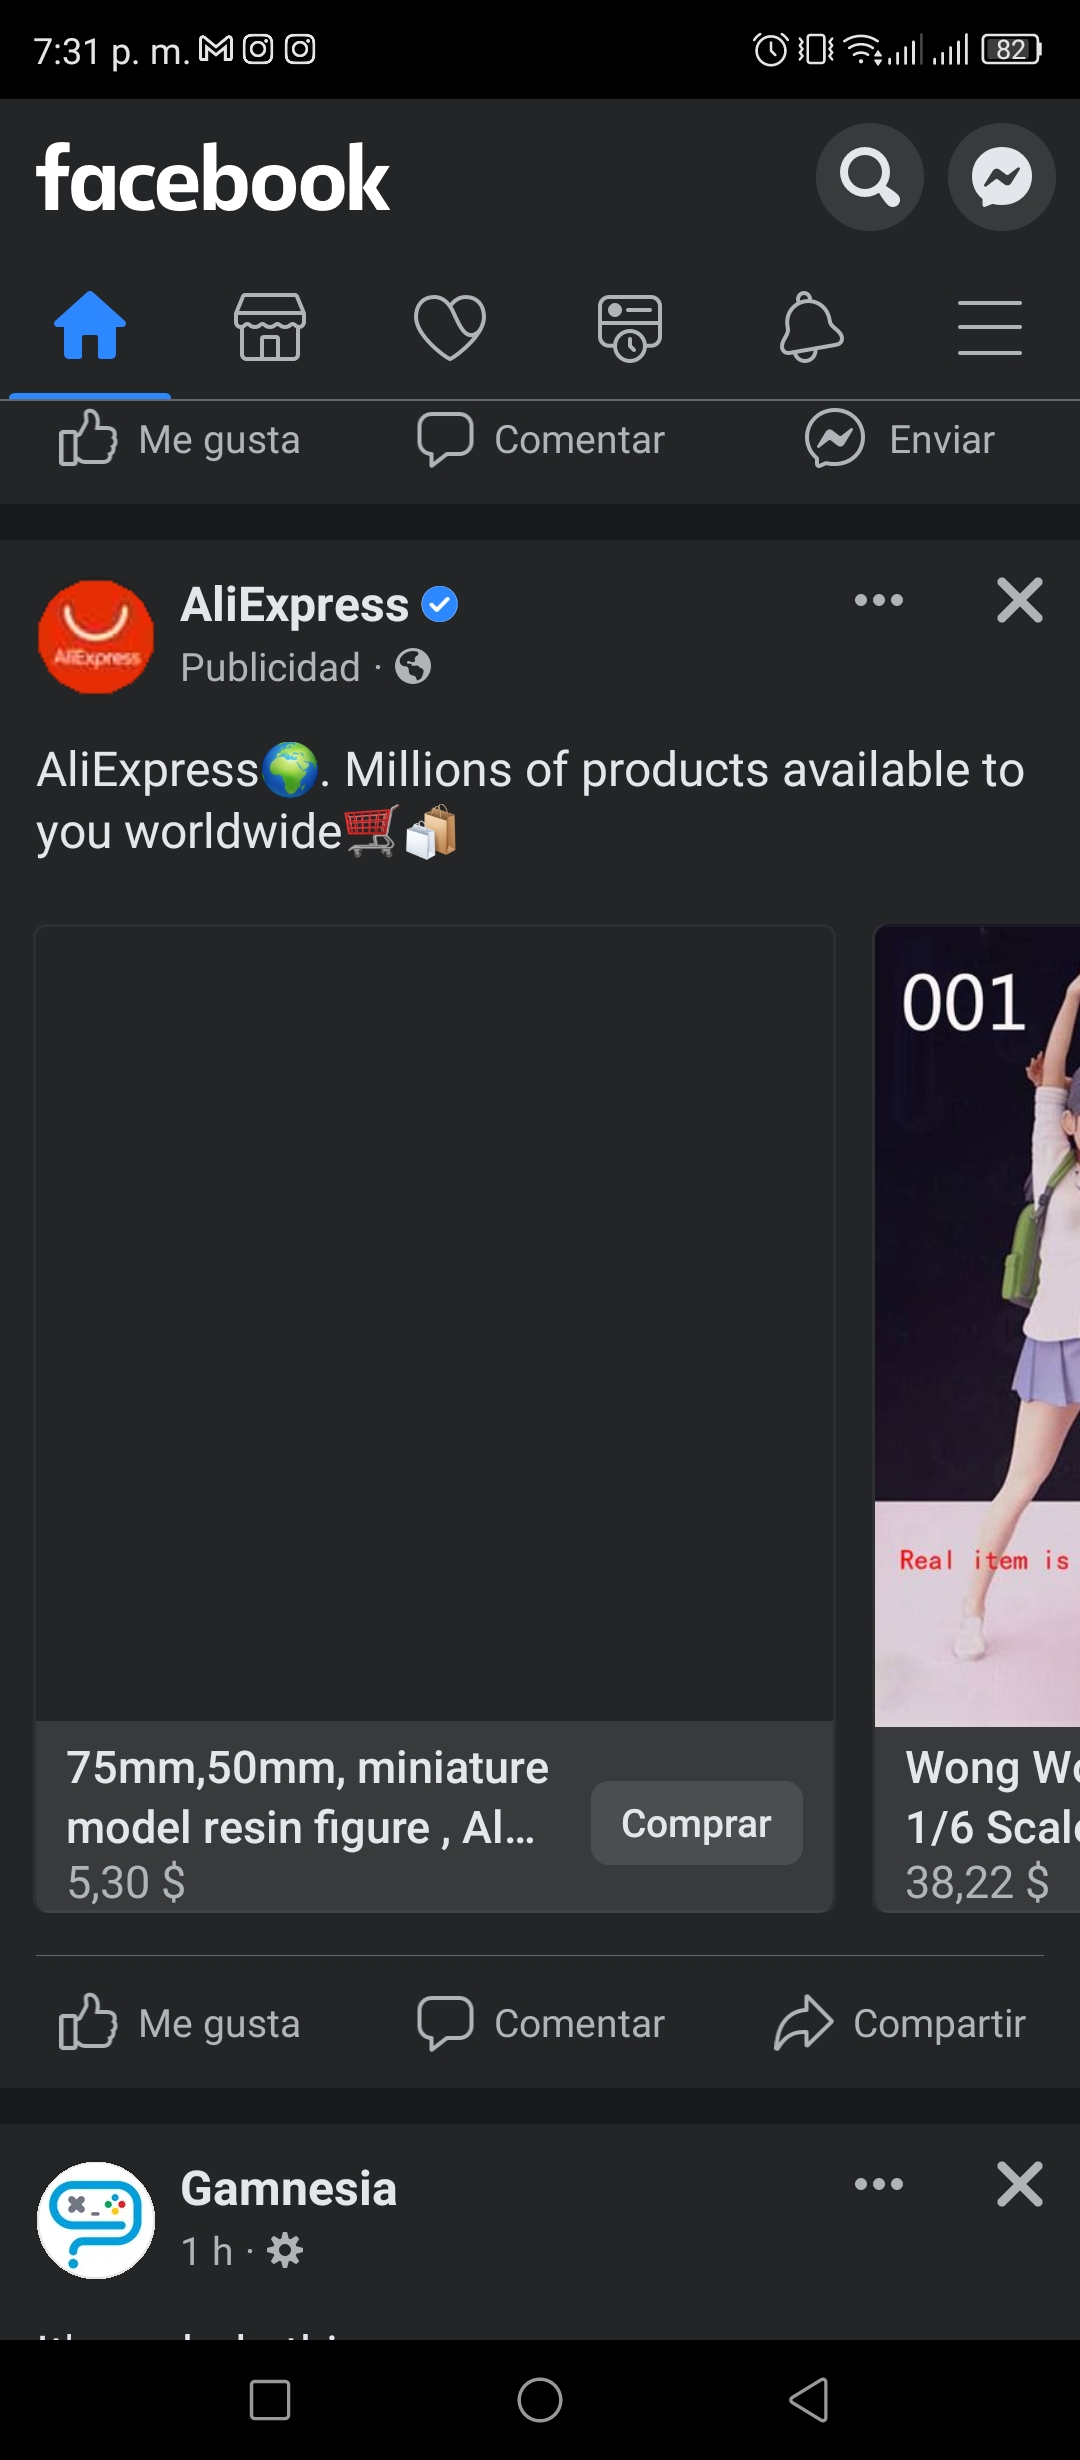Like the AliExpress ad with Me gusta
Image resolution: width=1080 pixels, height=2460 pixels.
180,2023
